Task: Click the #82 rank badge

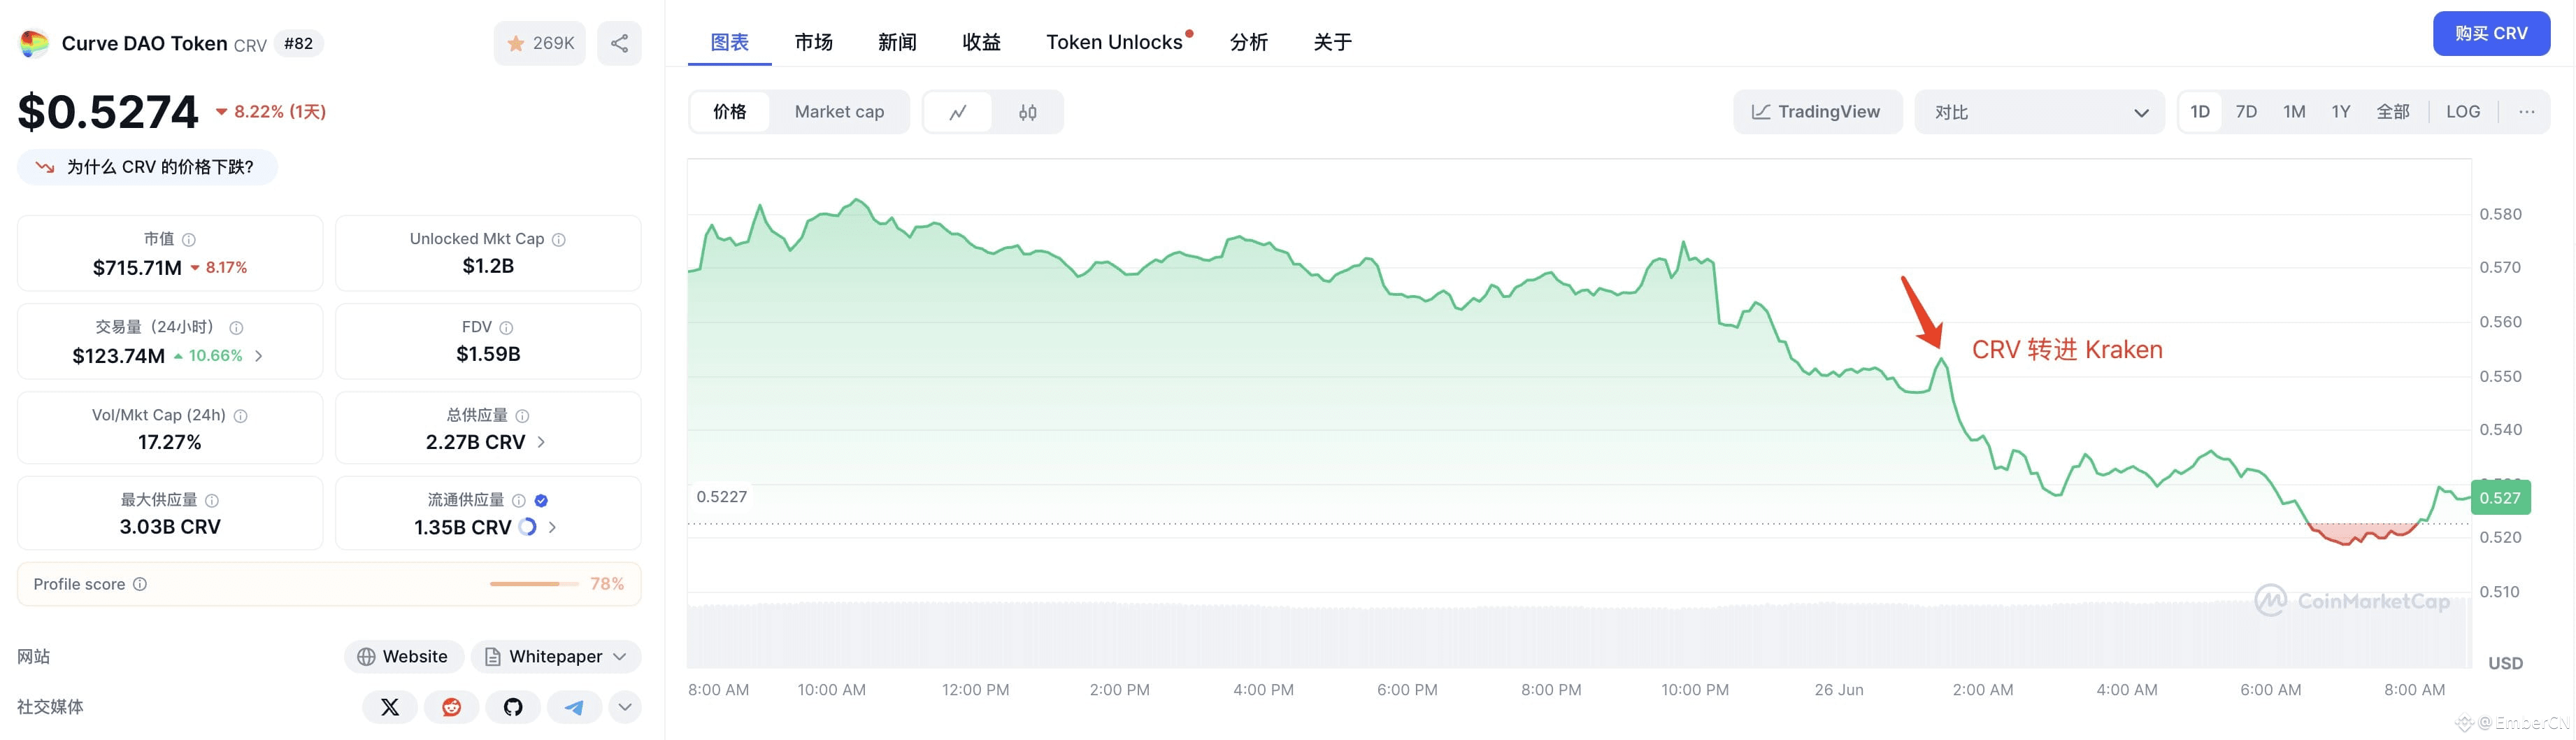Action: 298,44
